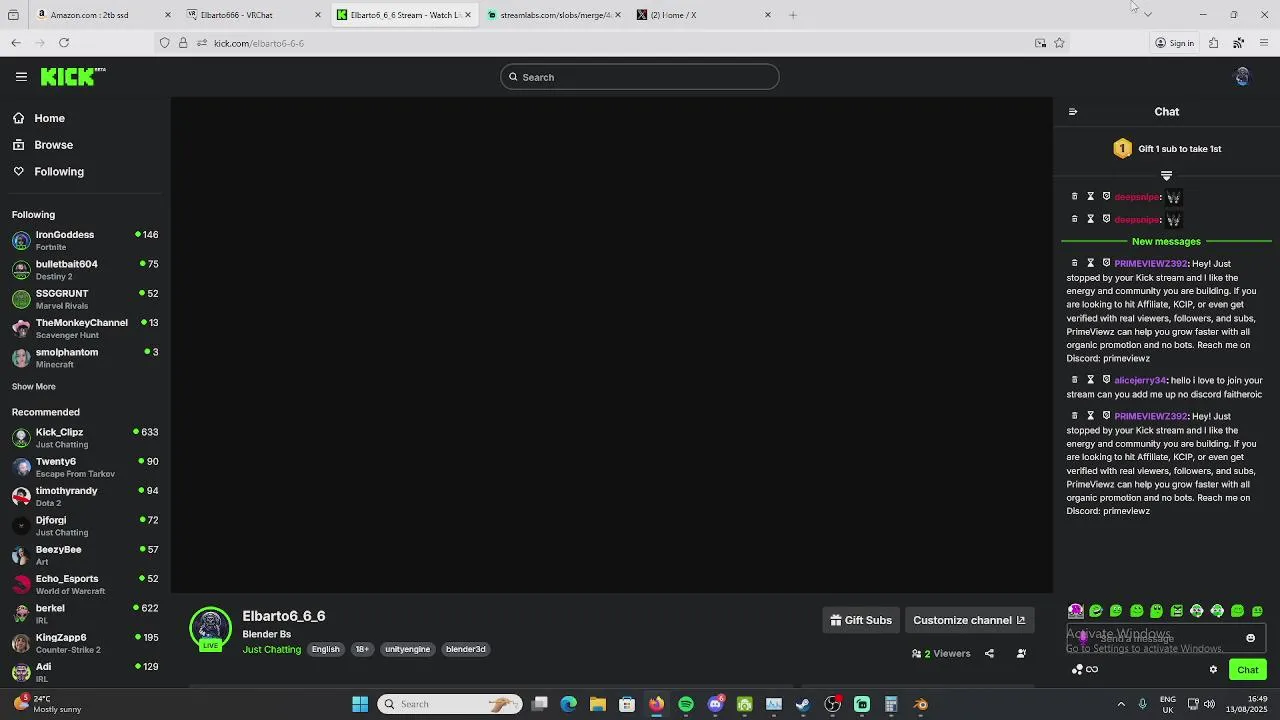Viewport: 1280px width, 720px height.
Task: Show hidden system tray icons
Action: (1121, 704)
